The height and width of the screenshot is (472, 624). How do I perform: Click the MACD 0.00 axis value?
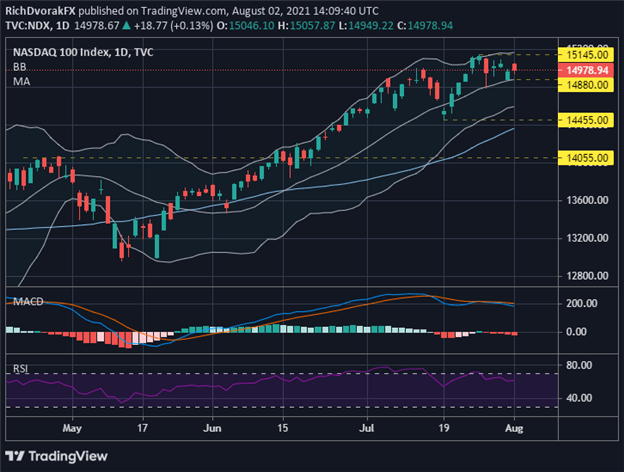(x=576, y=332)
